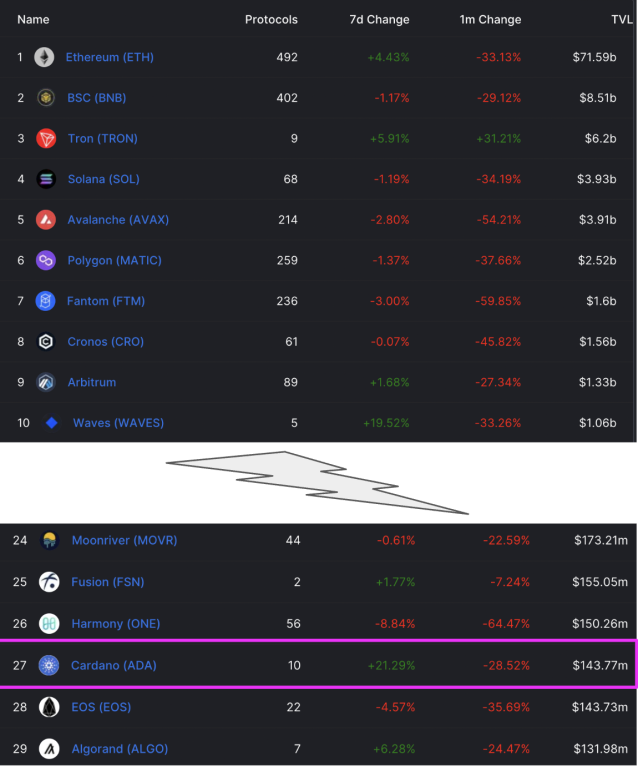This screenshot has height=766, width=638.
Task: Click the Cronos hexagon logo icon
Action: 46,341
